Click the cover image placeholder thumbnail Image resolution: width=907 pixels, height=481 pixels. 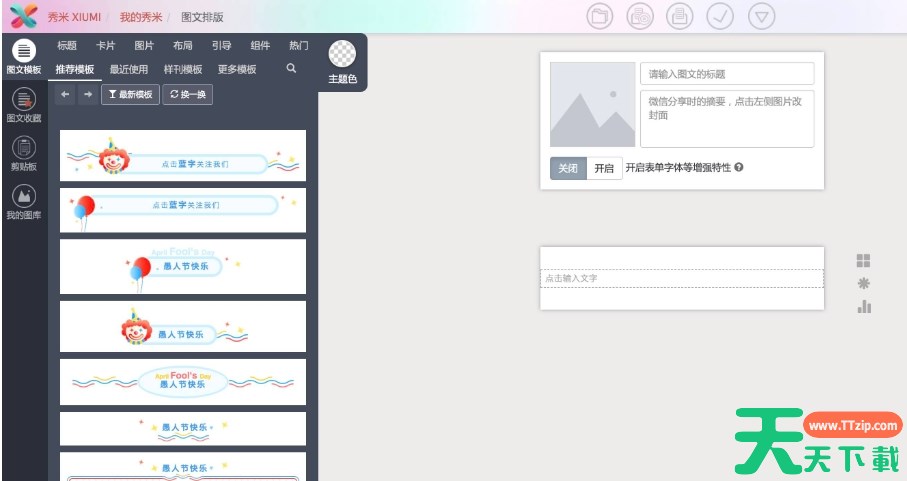click(592, 105)
